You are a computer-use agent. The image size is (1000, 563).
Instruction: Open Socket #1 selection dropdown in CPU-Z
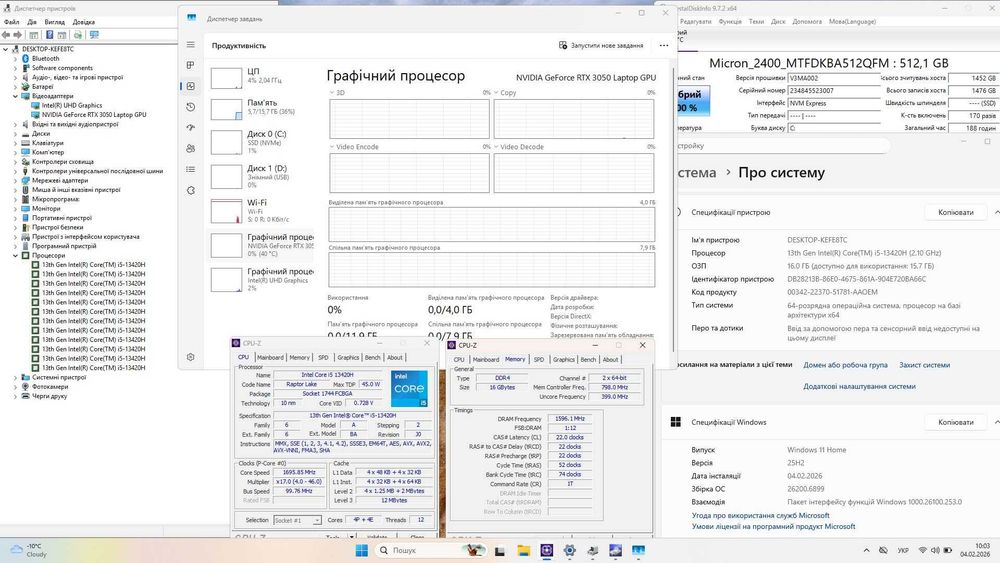point(297,520)
